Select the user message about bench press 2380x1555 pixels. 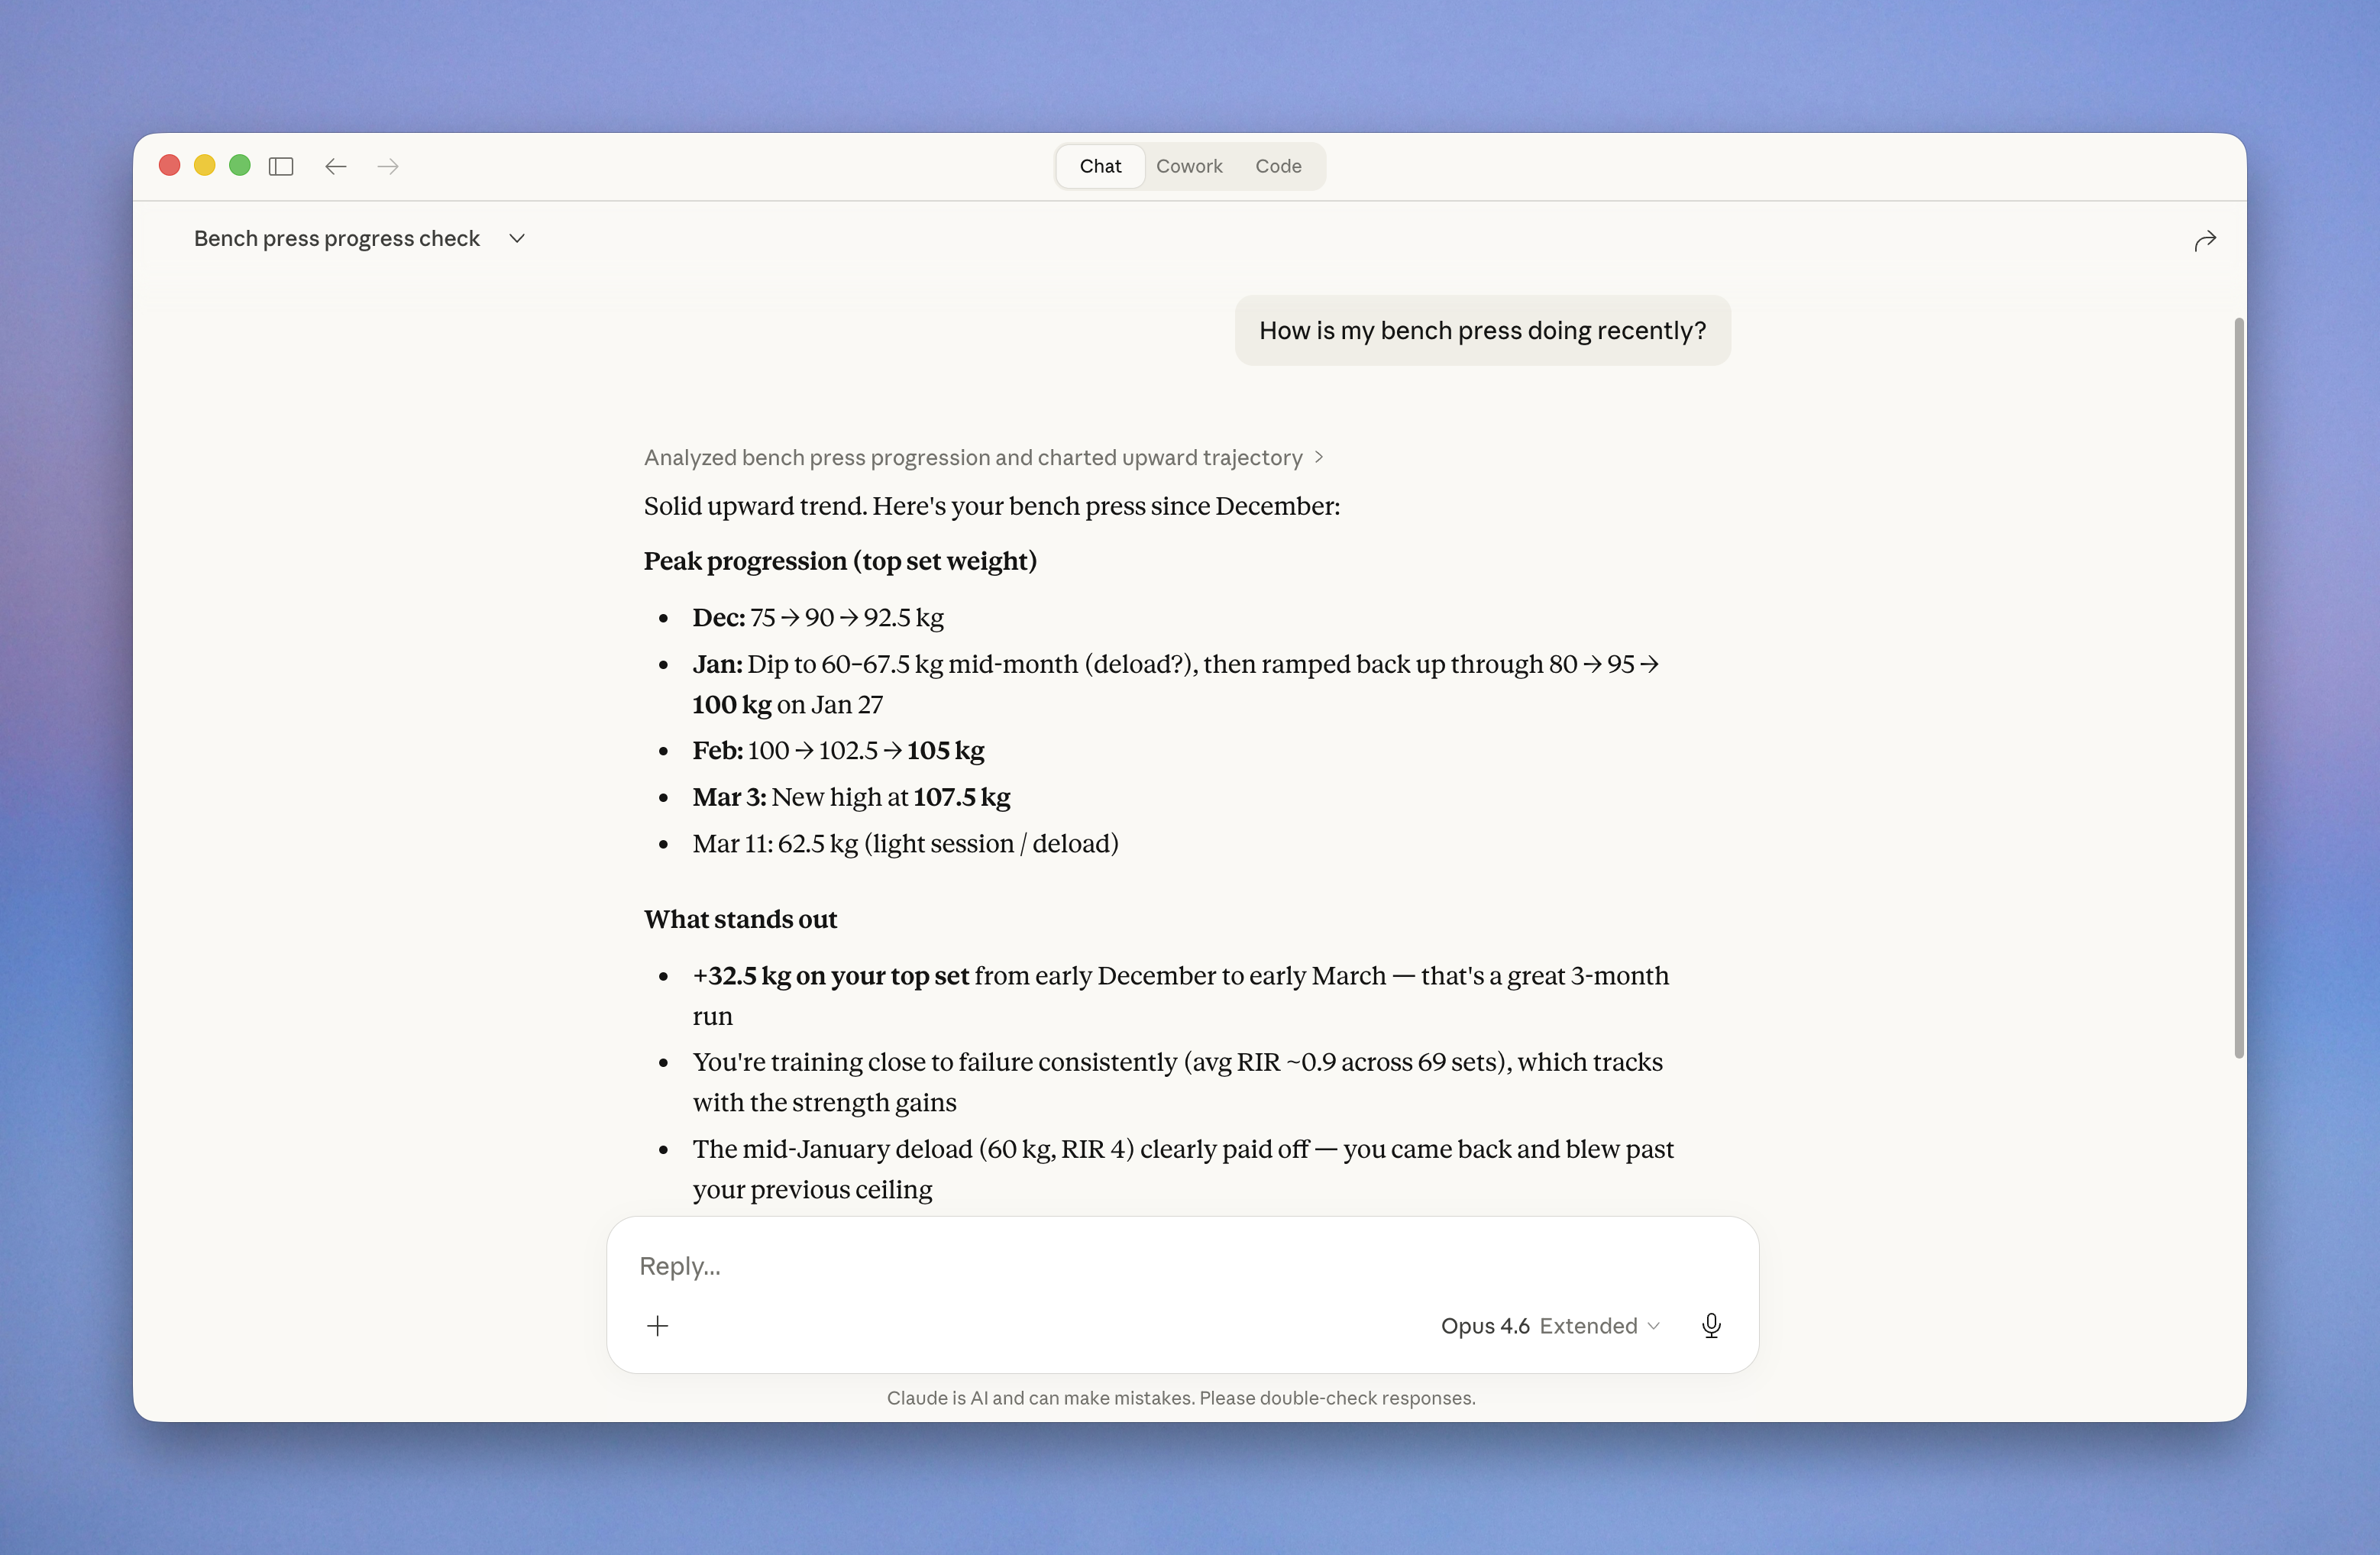click(x=1482, y=331)
